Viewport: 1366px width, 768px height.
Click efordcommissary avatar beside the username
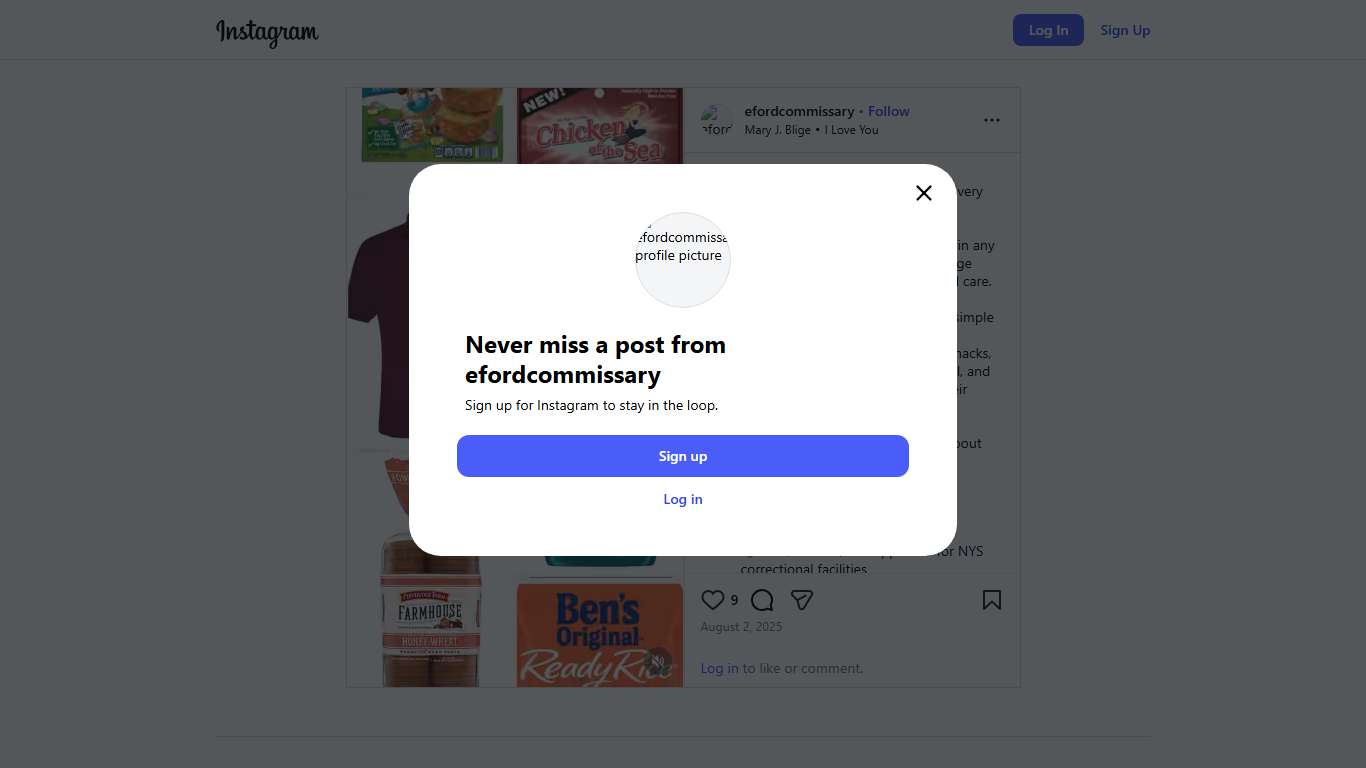[x=717, y=120]
